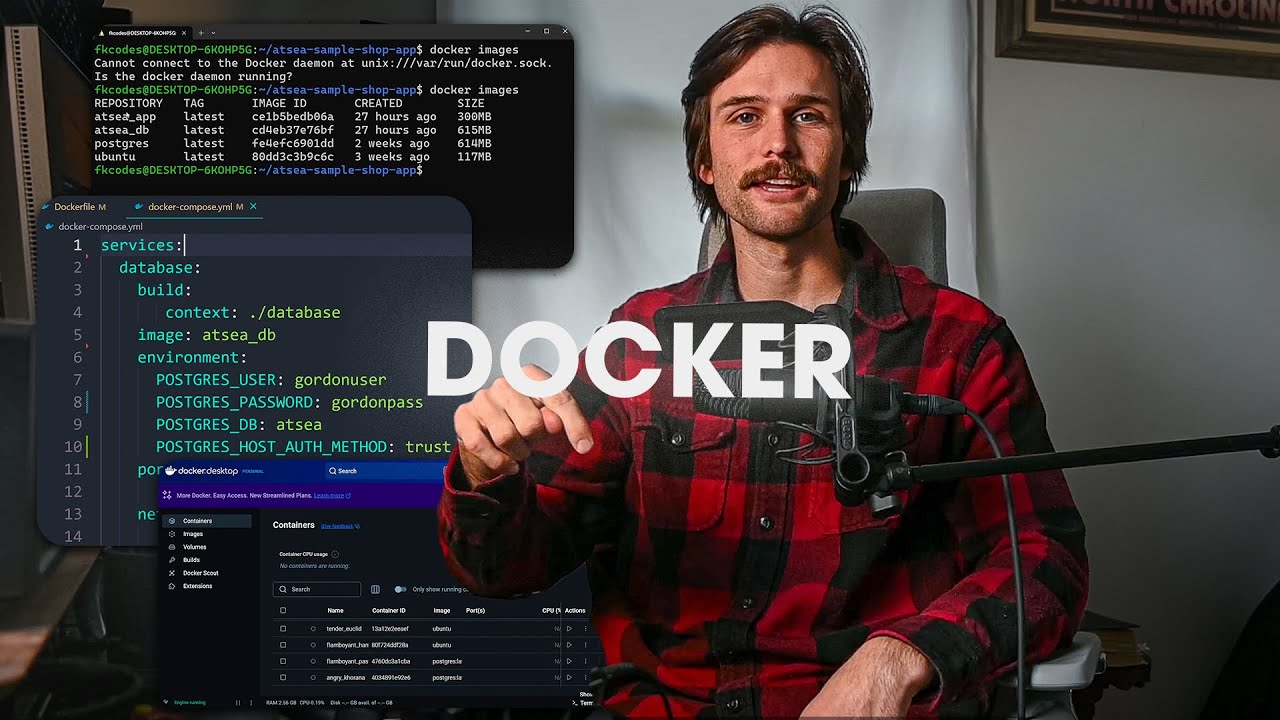Screen dimensions: 1280x720
Task: Sort containers by Name column header
Action: tap(335, 610)
